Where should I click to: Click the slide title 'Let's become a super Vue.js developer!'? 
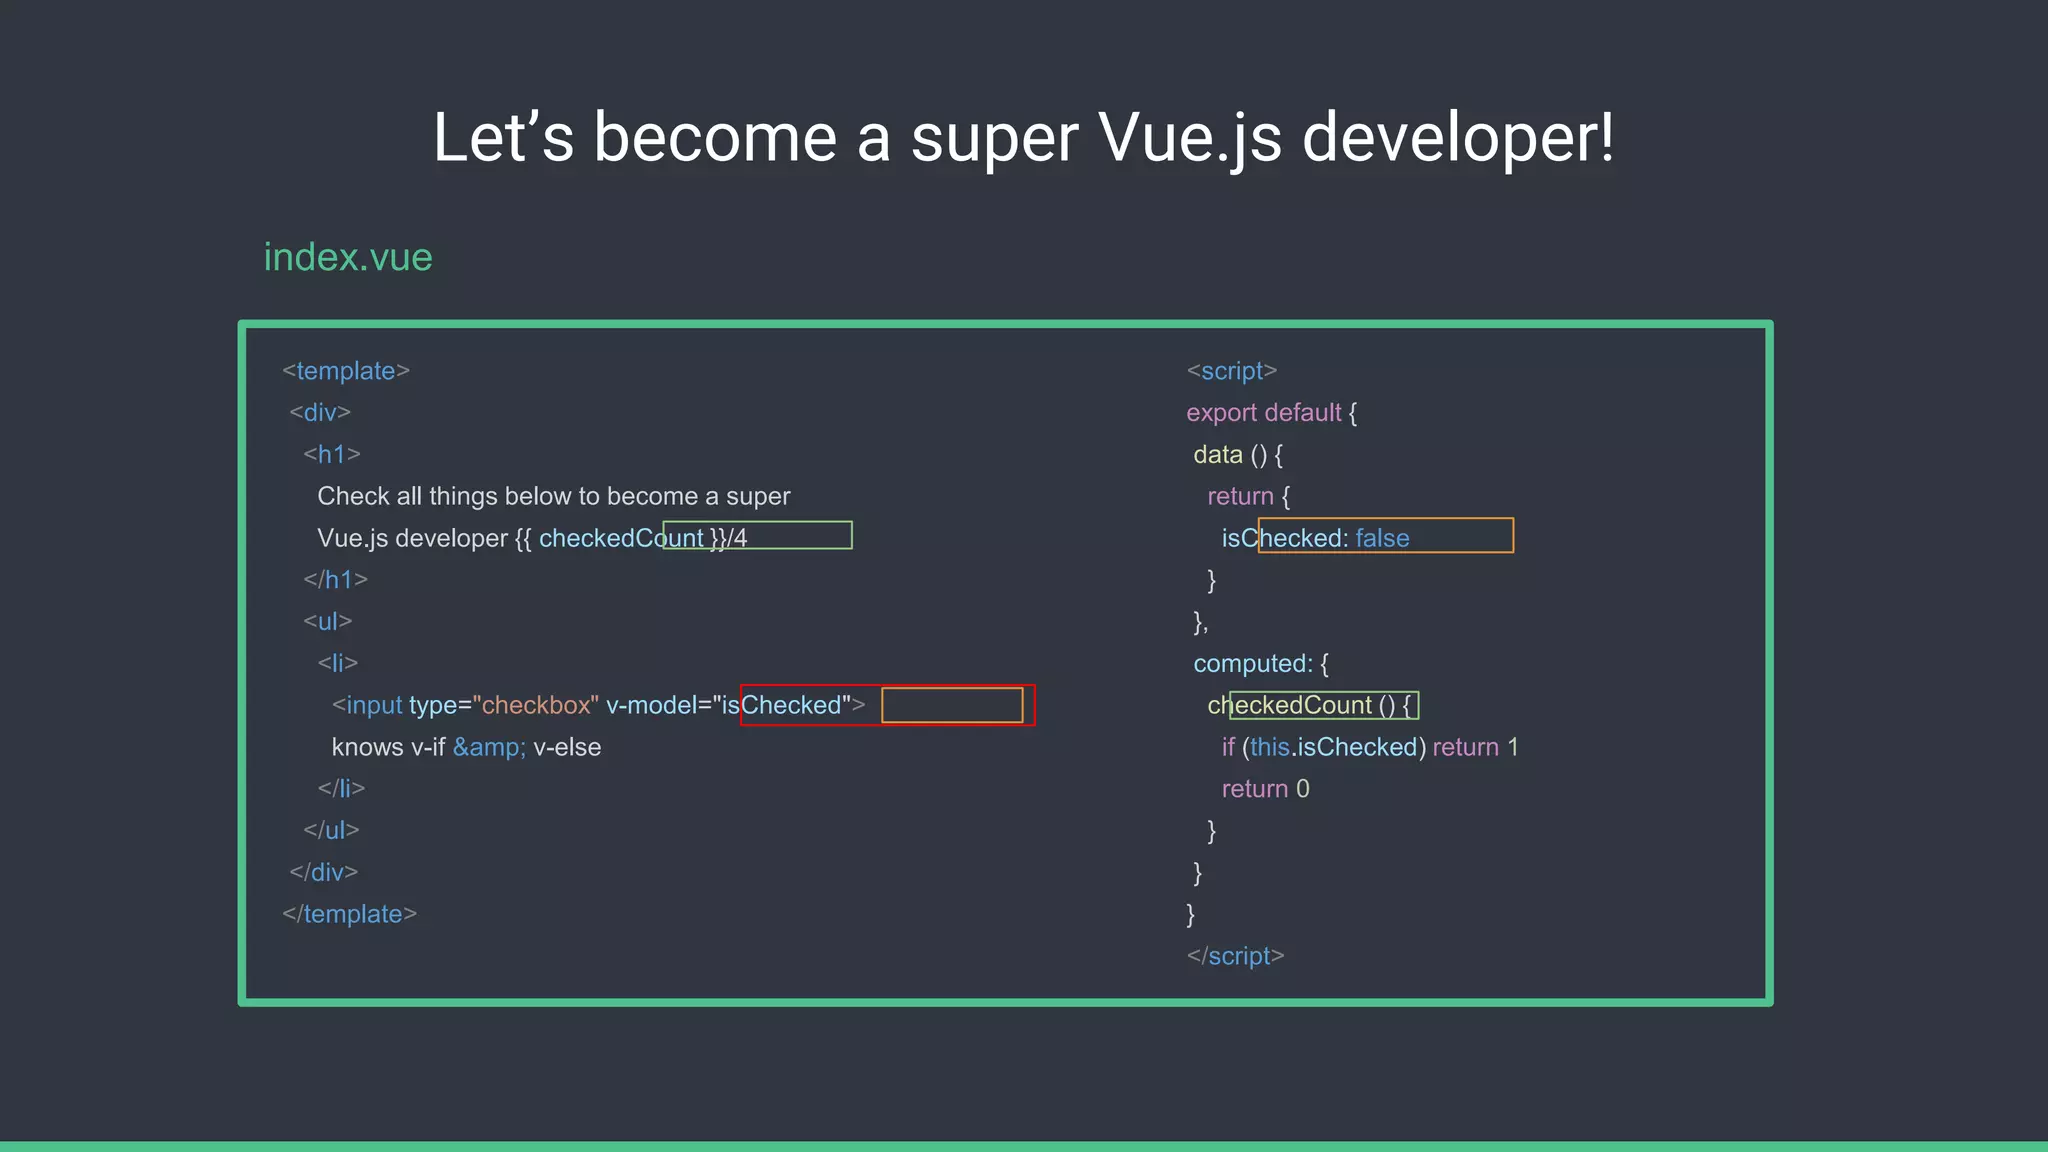pyautogui.click(x=1023, y=137)
